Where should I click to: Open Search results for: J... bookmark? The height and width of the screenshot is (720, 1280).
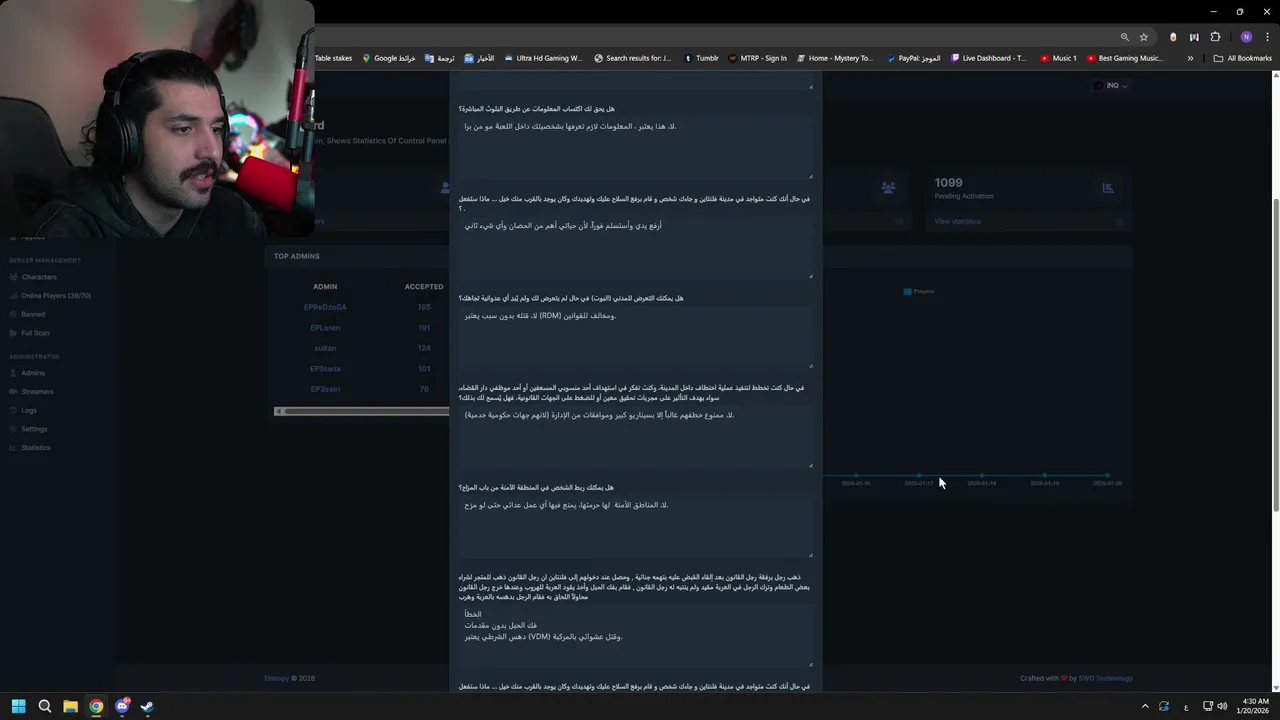633,58
